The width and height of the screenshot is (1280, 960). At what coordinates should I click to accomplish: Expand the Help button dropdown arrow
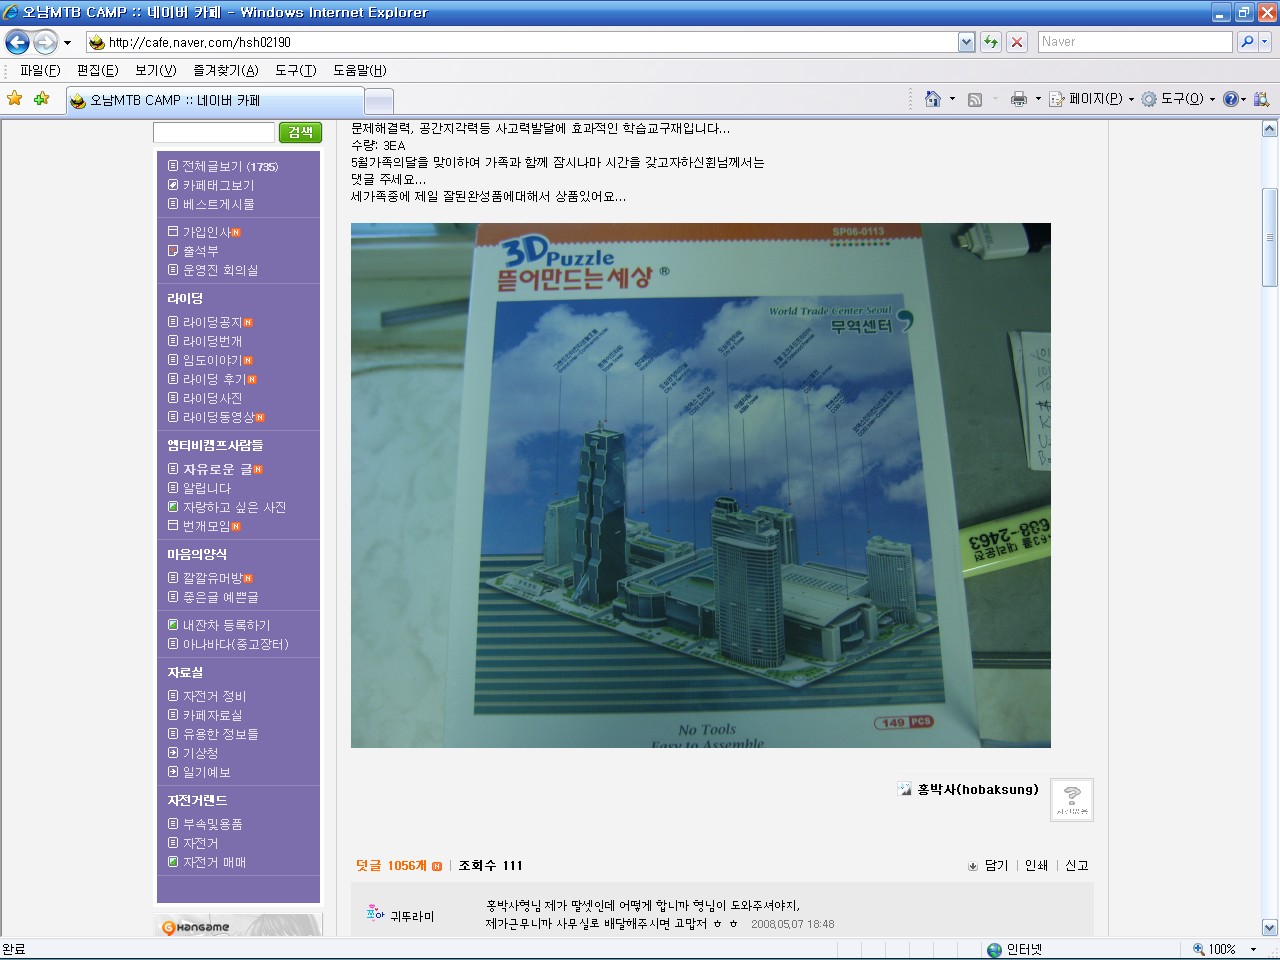[1243, 99]
